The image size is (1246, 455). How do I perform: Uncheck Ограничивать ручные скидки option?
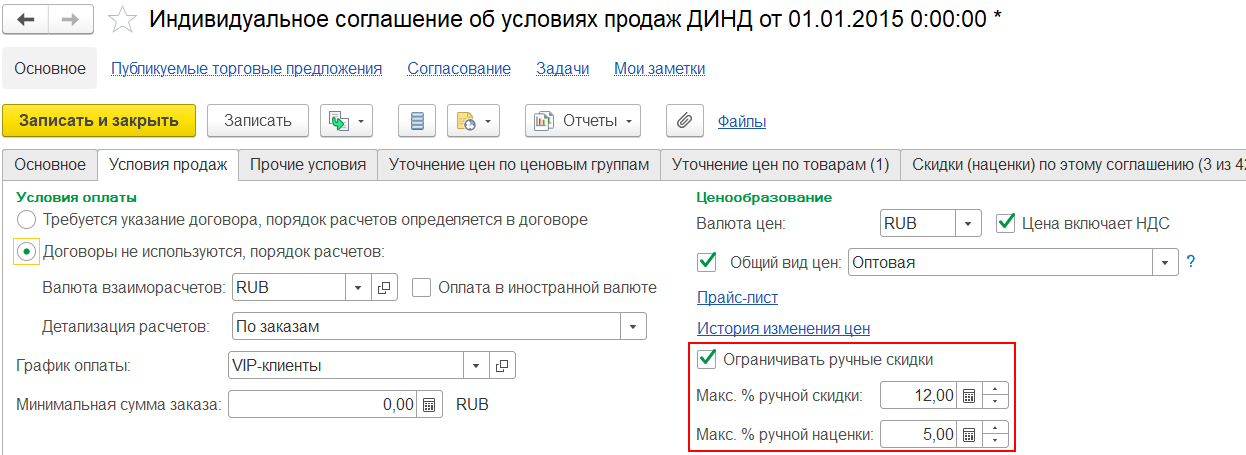click(707, 359)
